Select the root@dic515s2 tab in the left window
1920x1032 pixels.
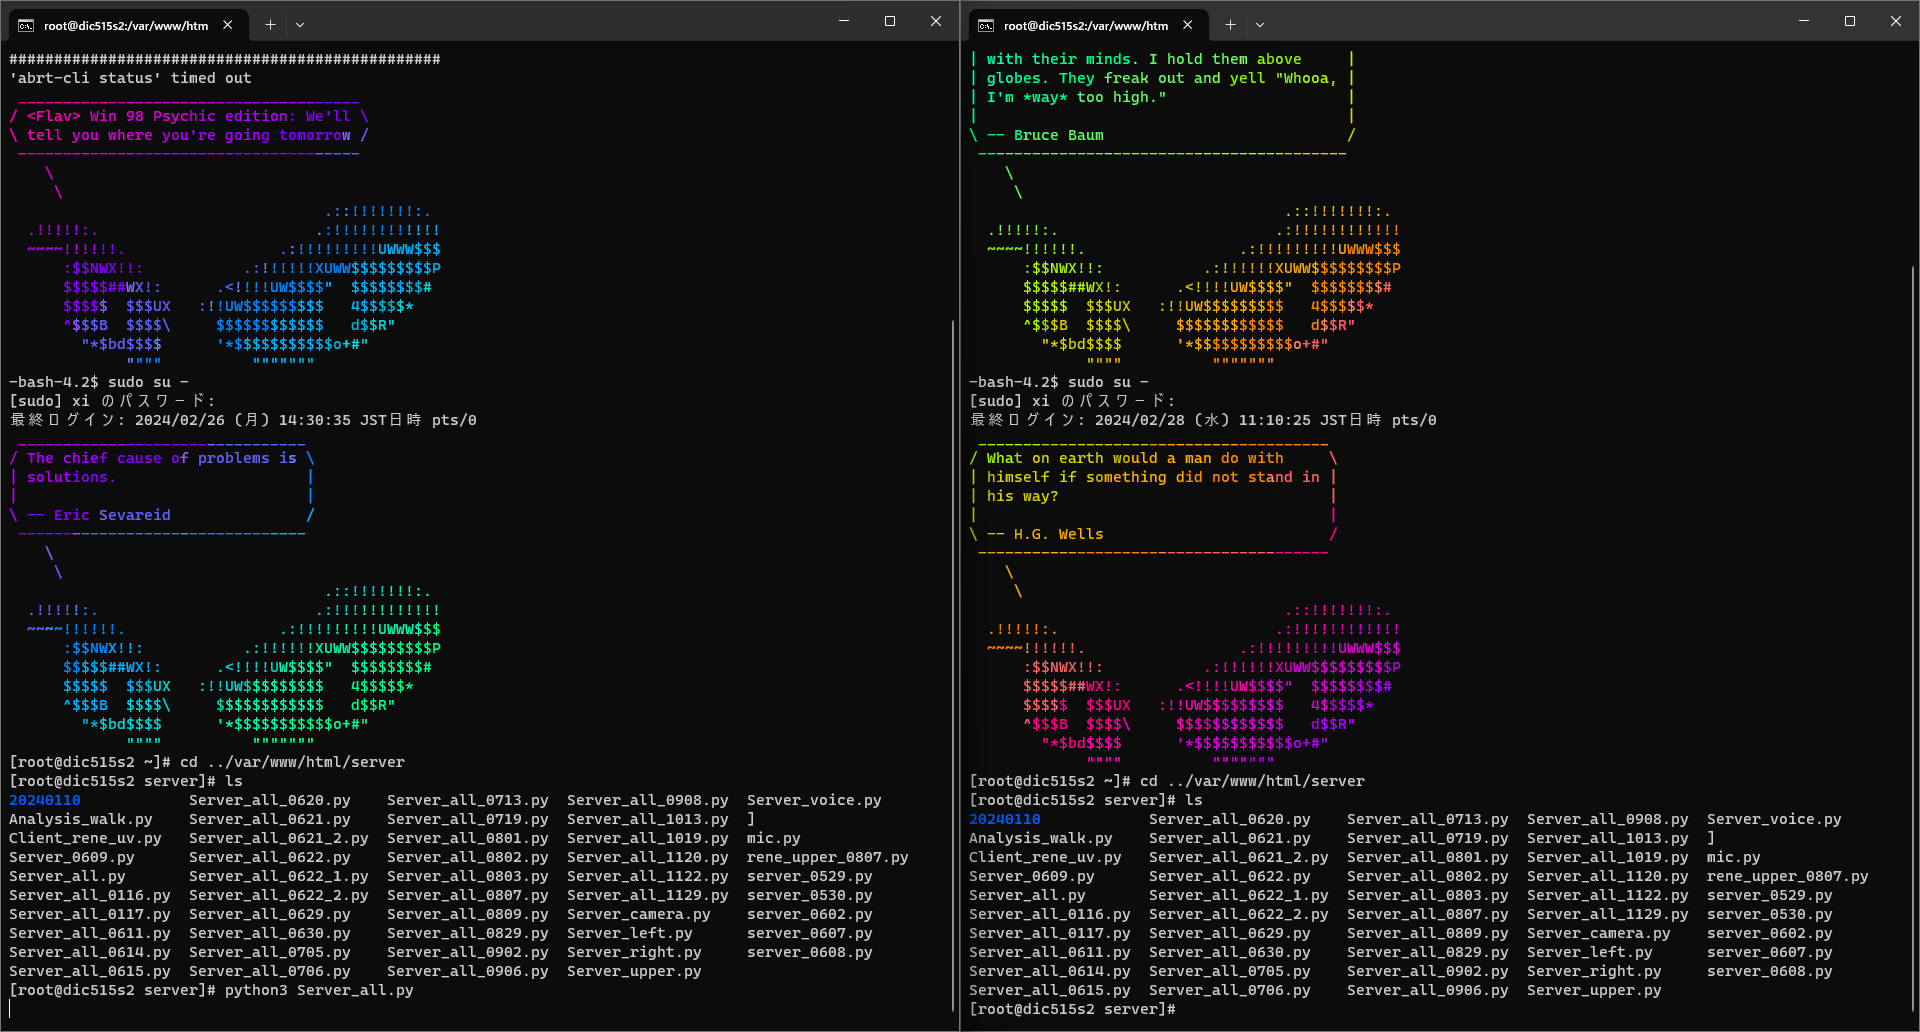(125, 25)
